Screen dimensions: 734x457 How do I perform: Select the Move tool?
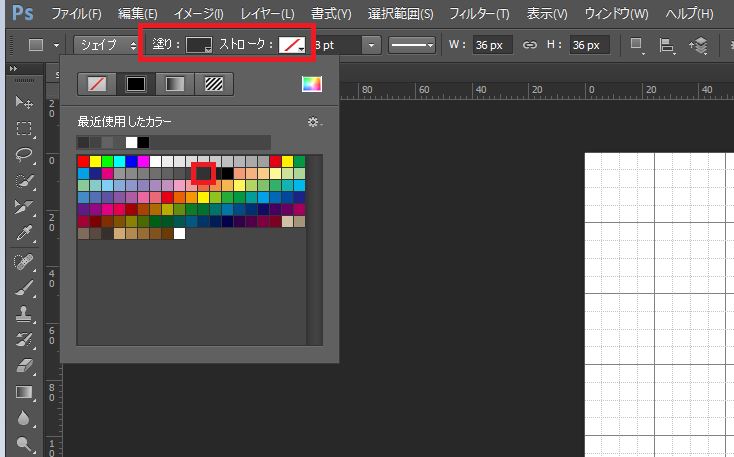pos(25,103)
